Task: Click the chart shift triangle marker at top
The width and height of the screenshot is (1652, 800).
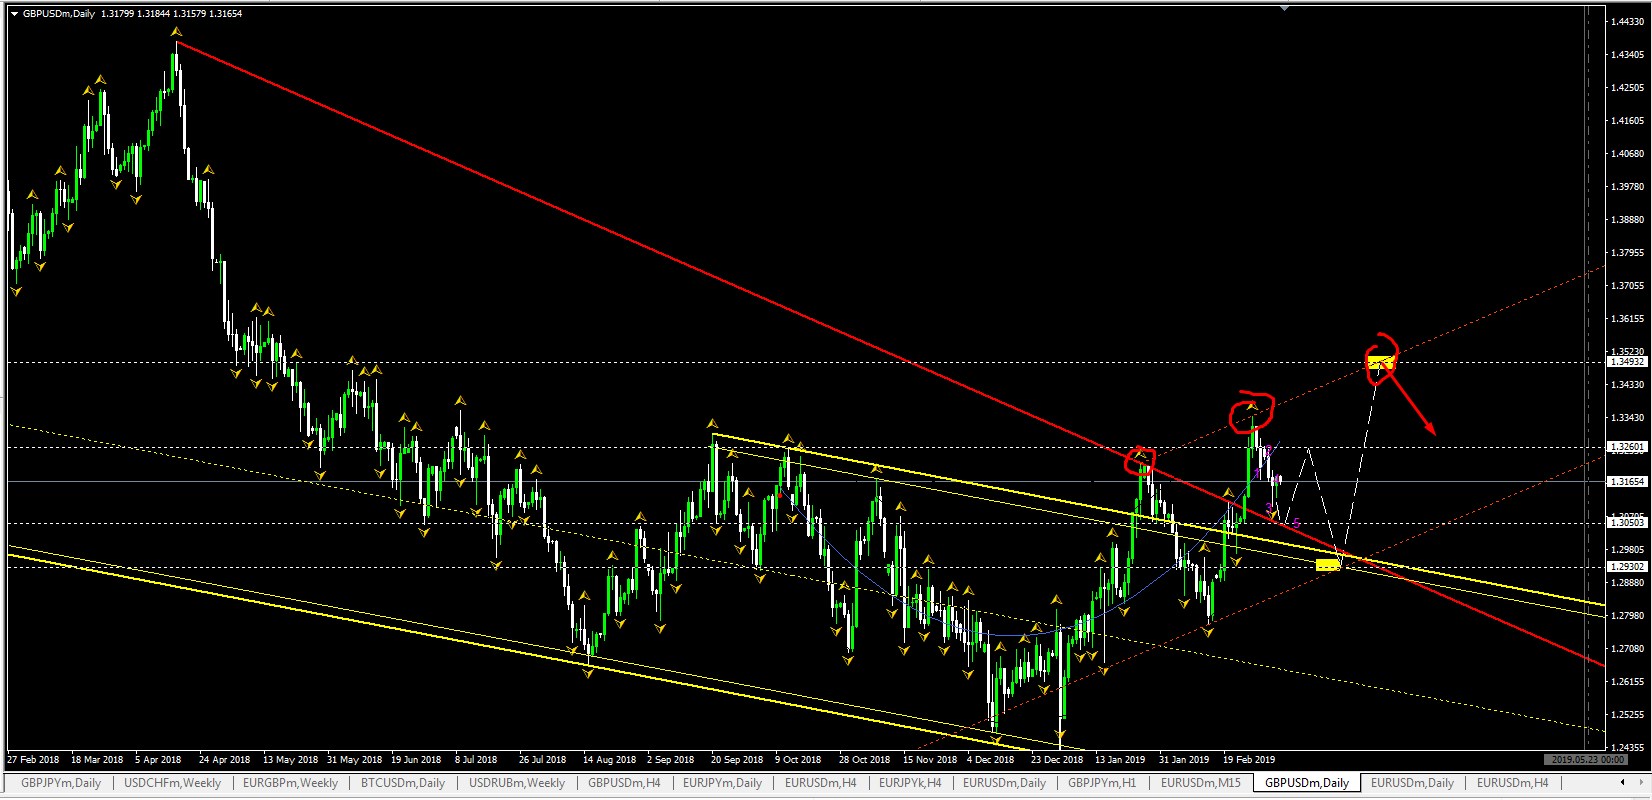Action: click(x=1284, y=8)
